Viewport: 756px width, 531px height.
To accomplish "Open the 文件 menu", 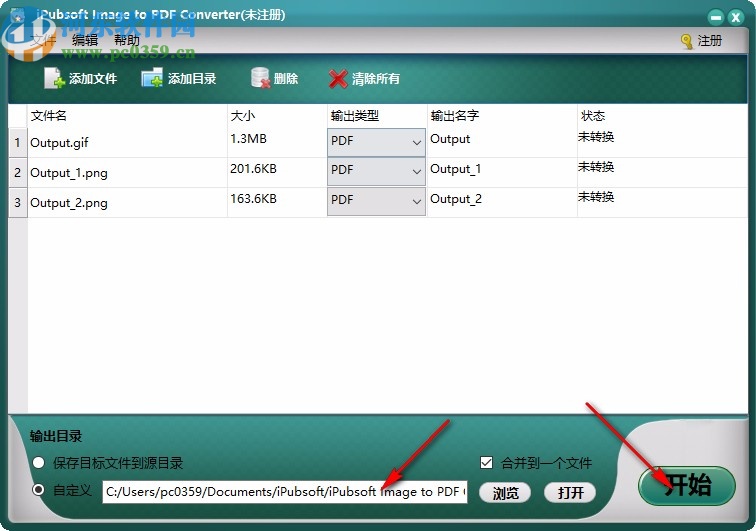I will pyautogui.click(x=43, y=40).
